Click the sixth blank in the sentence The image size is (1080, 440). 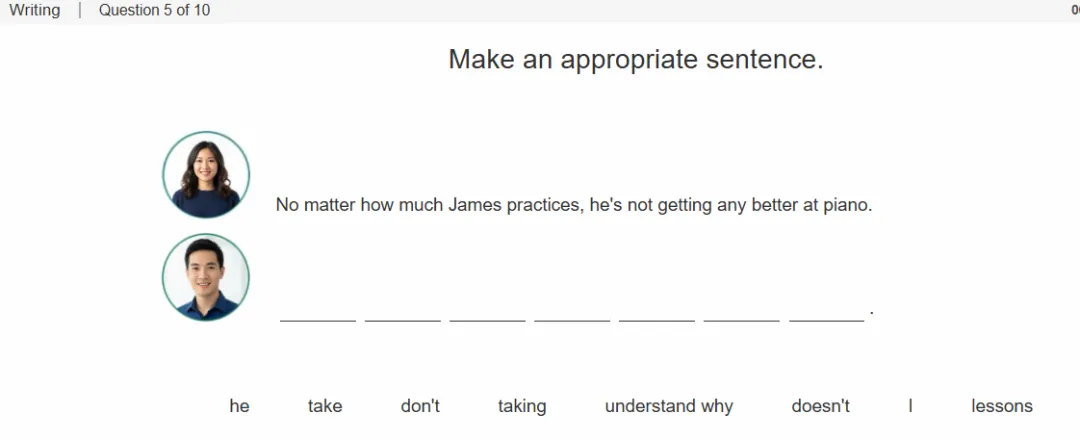741,312
